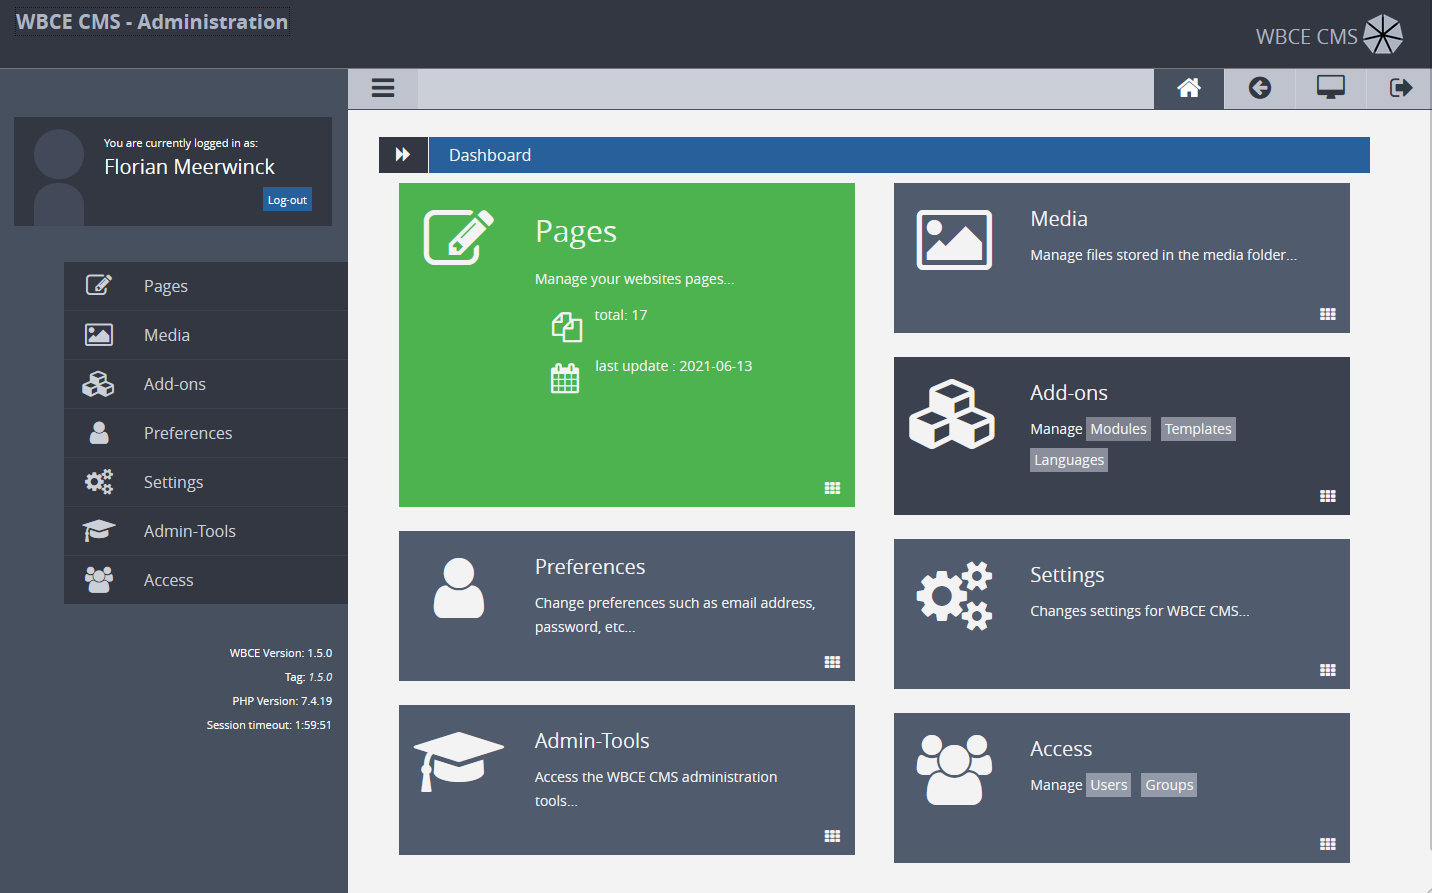Open Admin-Tools in the sidebar menu
The image size is (1432, 893).
click(206, 531)
